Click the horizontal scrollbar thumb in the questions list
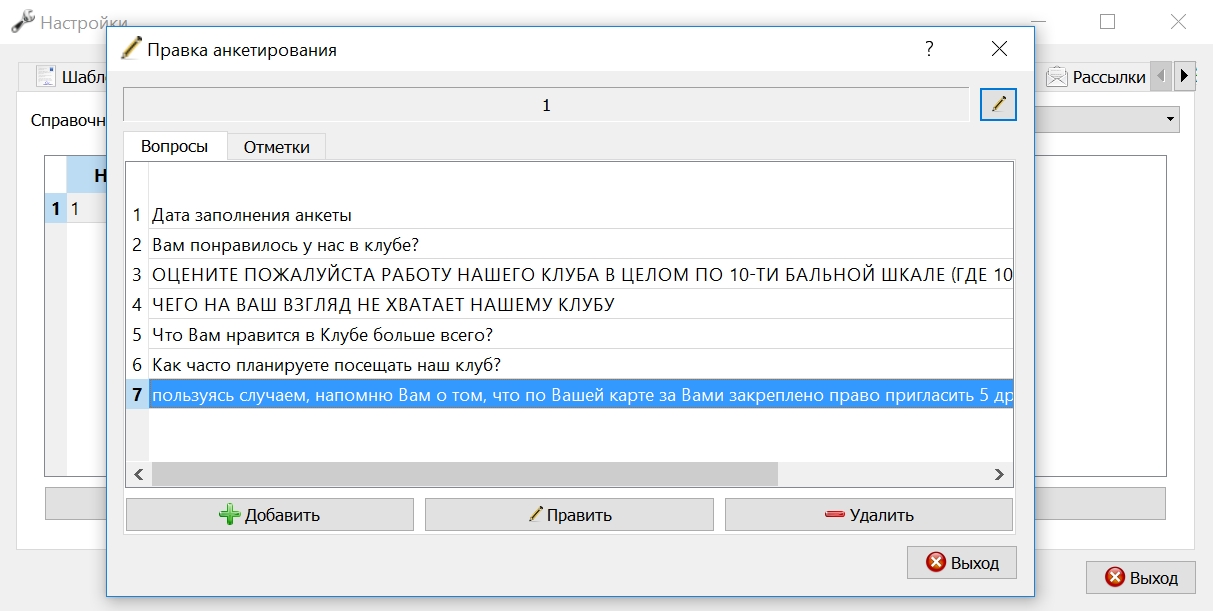This screenshot has width=1213, height=611. pyautogui.click(x=464, y=474)
